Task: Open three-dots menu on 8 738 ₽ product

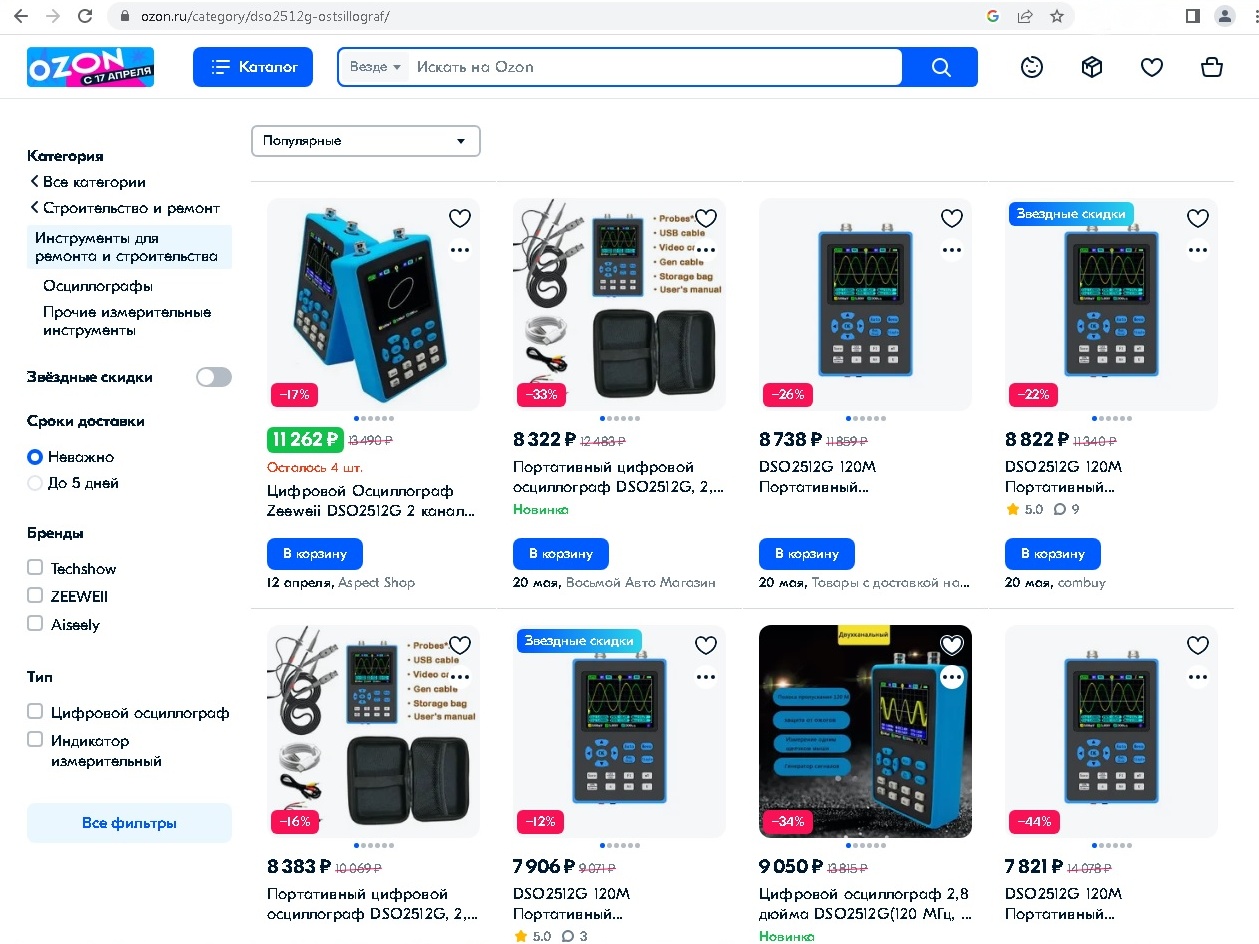Action: (x=952, y=250)
